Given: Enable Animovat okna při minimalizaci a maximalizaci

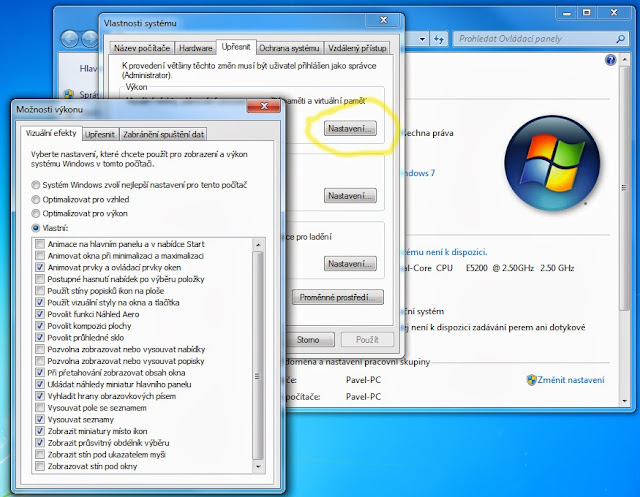Looking at the screenshot, I should point(40,256).
